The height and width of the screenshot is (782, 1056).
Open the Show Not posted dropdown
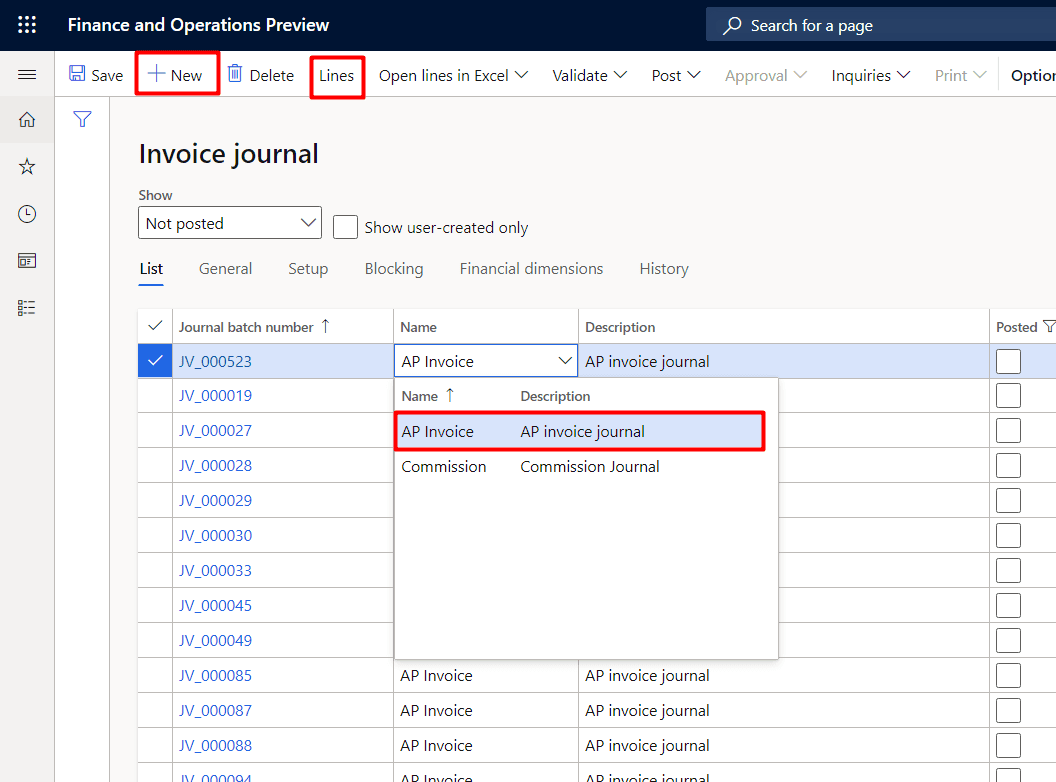[x=229, y=223]
